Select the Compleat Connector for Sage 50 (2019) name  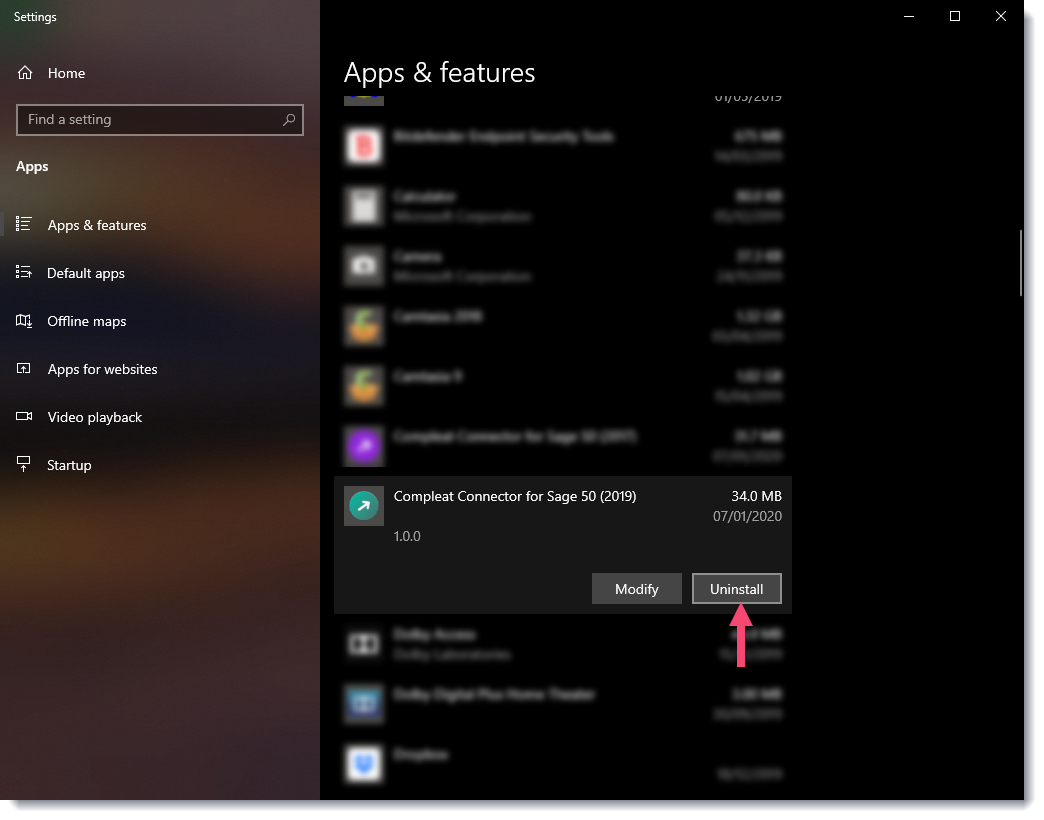point(515,496)
